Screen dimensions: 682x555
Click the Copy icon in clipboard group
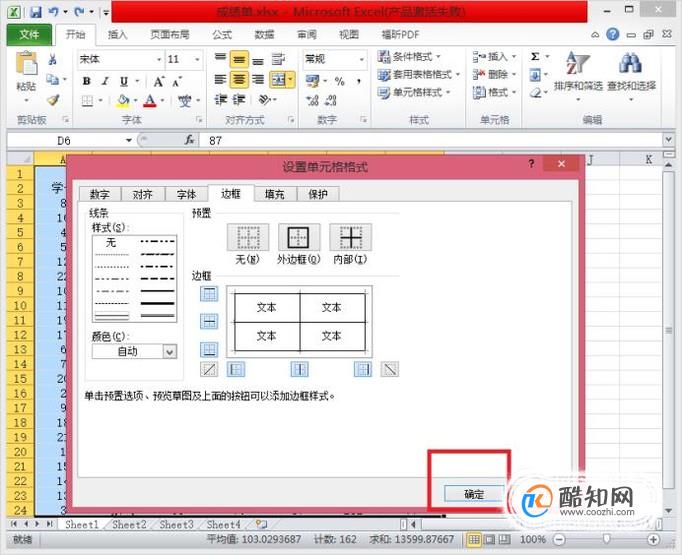[x=53, y=79]
